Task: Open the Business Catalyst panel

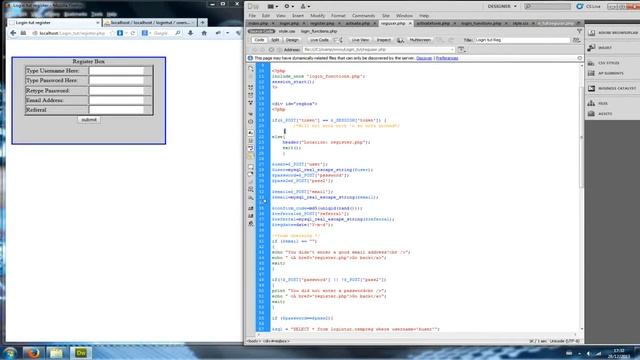Action: point(612,88)
